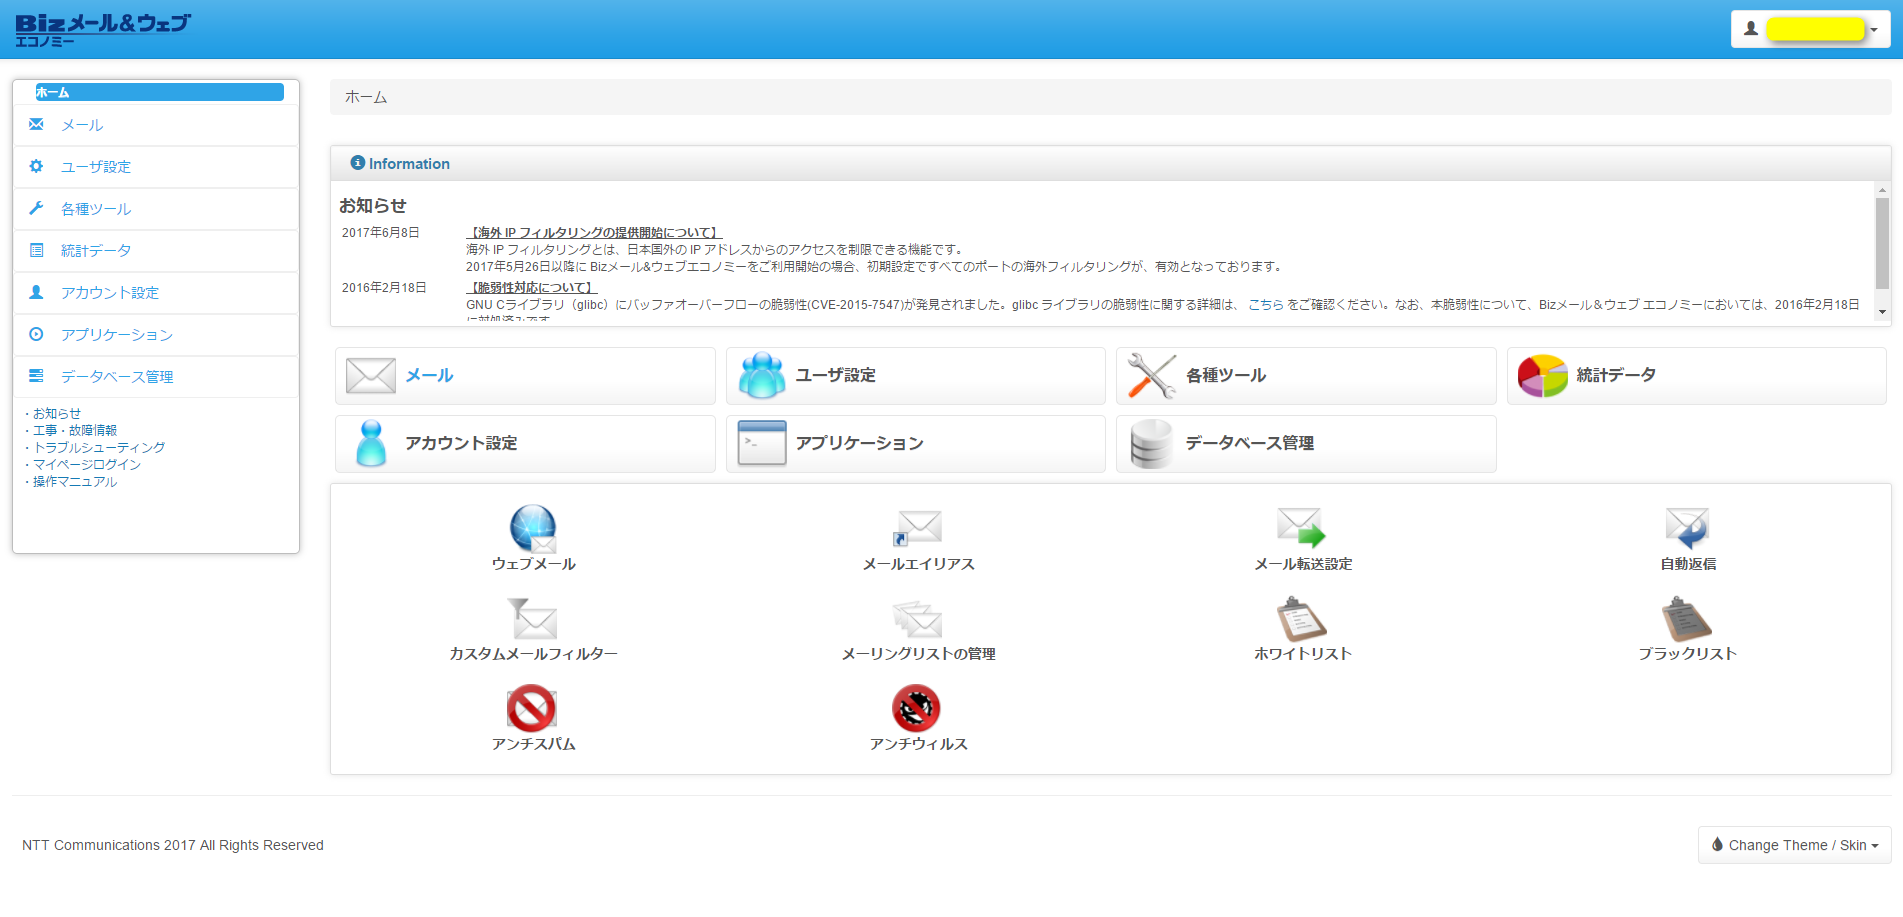This screenshot has height=917, width=1903.
Task: Click sidebar person icon beside アカウント設定
Action: (x=37, y=292)
